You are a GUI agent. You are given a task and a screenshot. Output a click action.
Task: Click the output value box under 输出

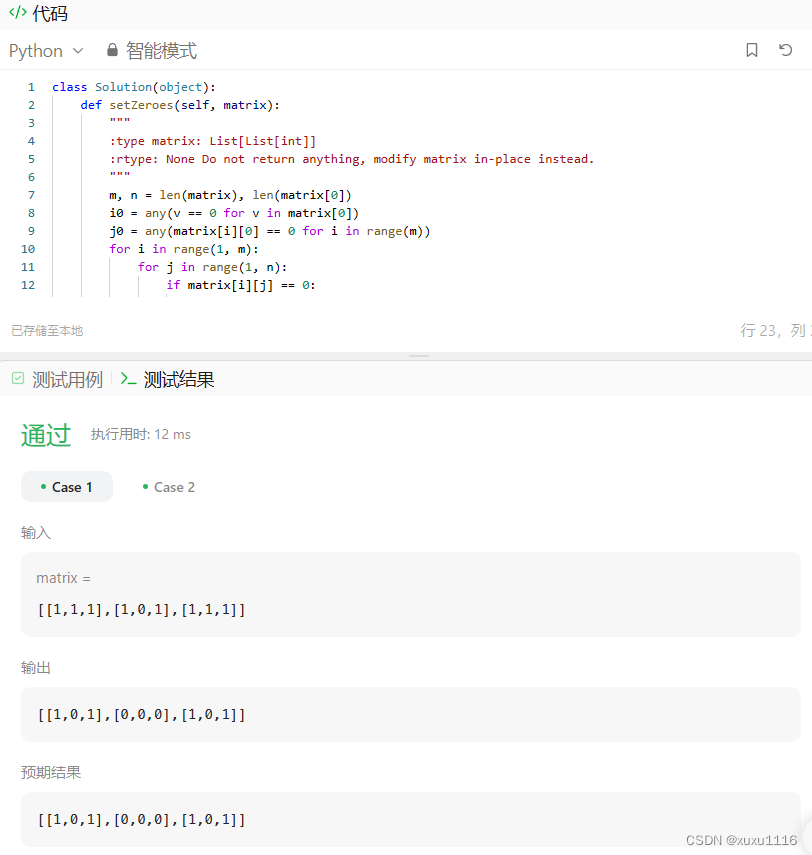[x=411, y=714]
